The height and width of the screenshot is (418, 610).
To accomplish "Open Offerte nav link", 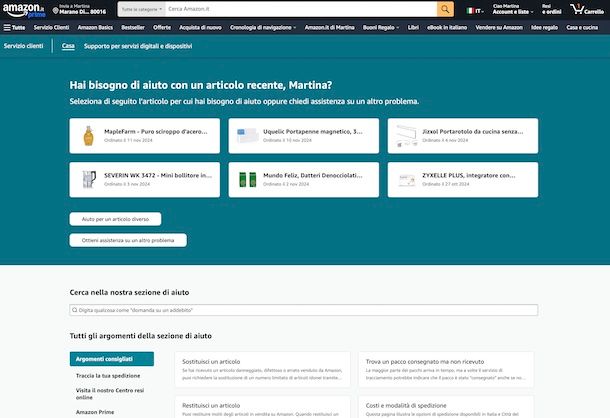I will [x=162, y=28].
